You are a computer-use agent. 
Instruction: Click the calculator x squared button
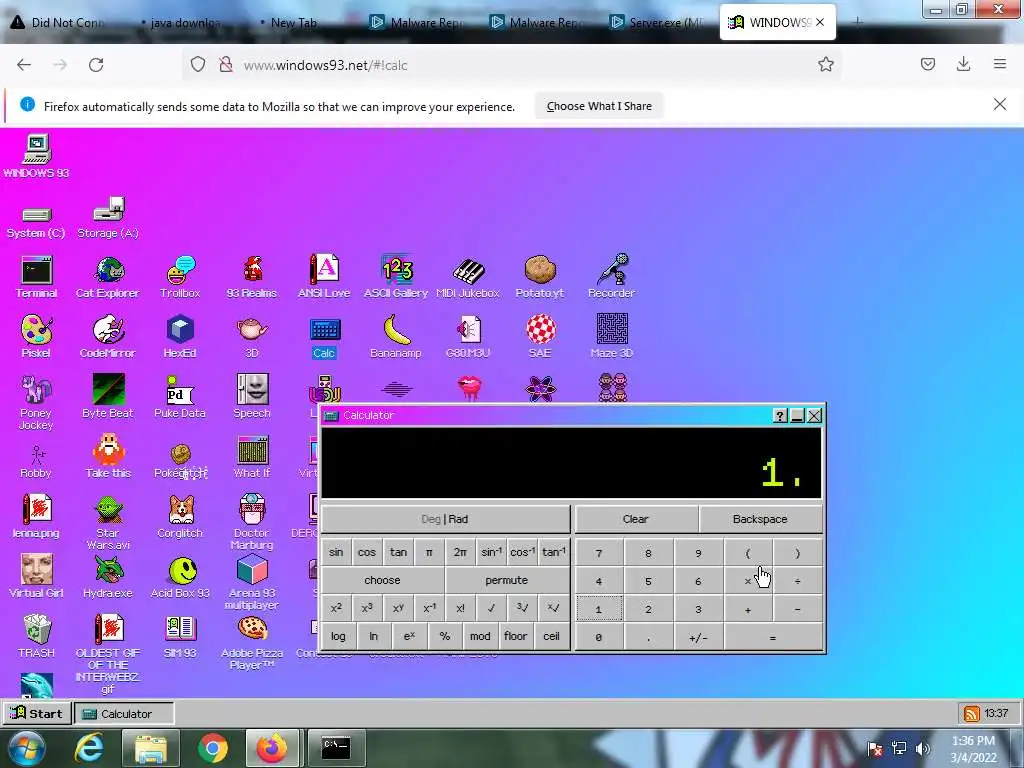pyautogui.click(x=336, y=608)
